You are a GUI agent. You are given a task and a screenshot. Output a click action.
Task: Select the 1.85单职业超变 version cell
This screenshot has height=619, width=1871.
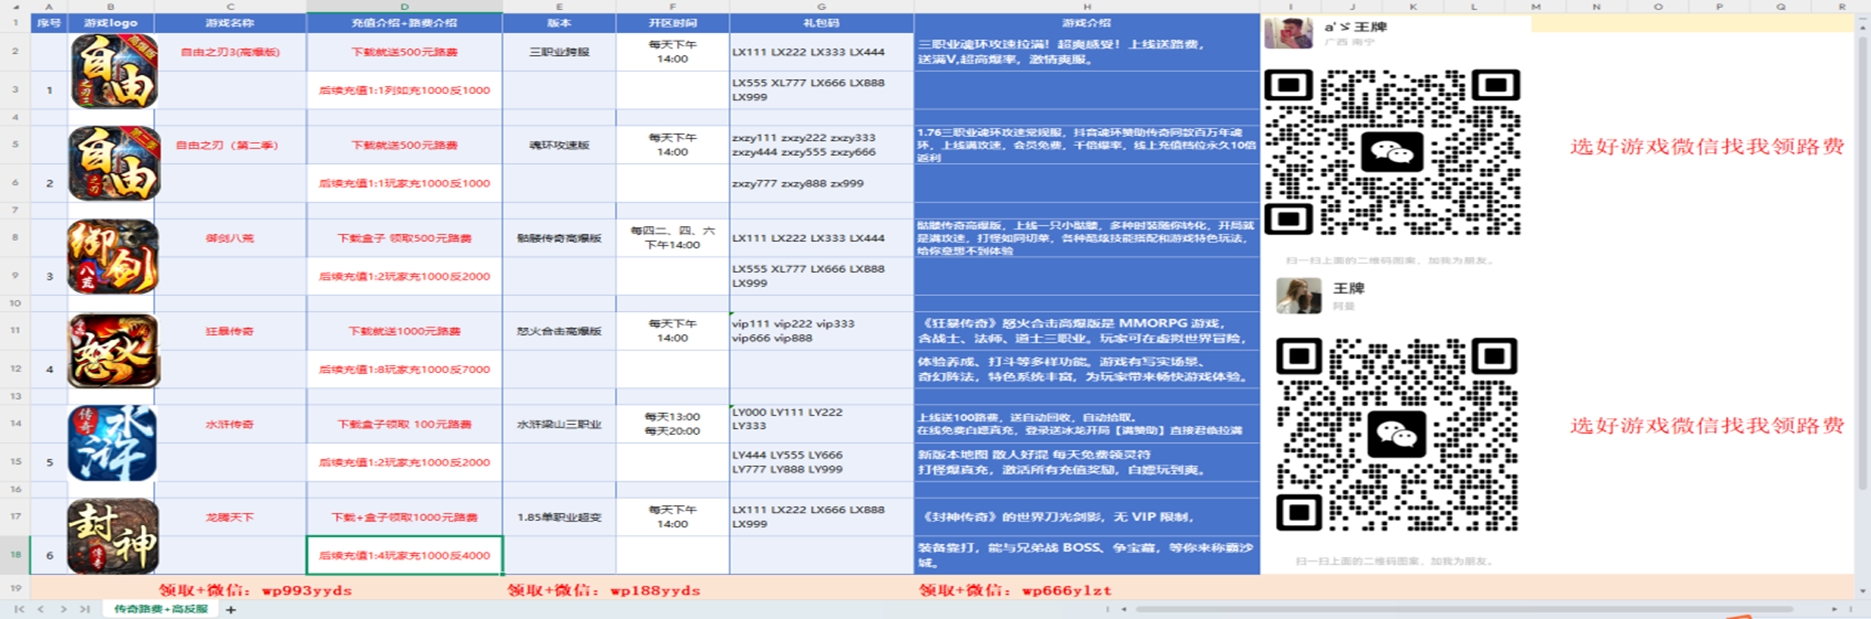coord(559,517)
